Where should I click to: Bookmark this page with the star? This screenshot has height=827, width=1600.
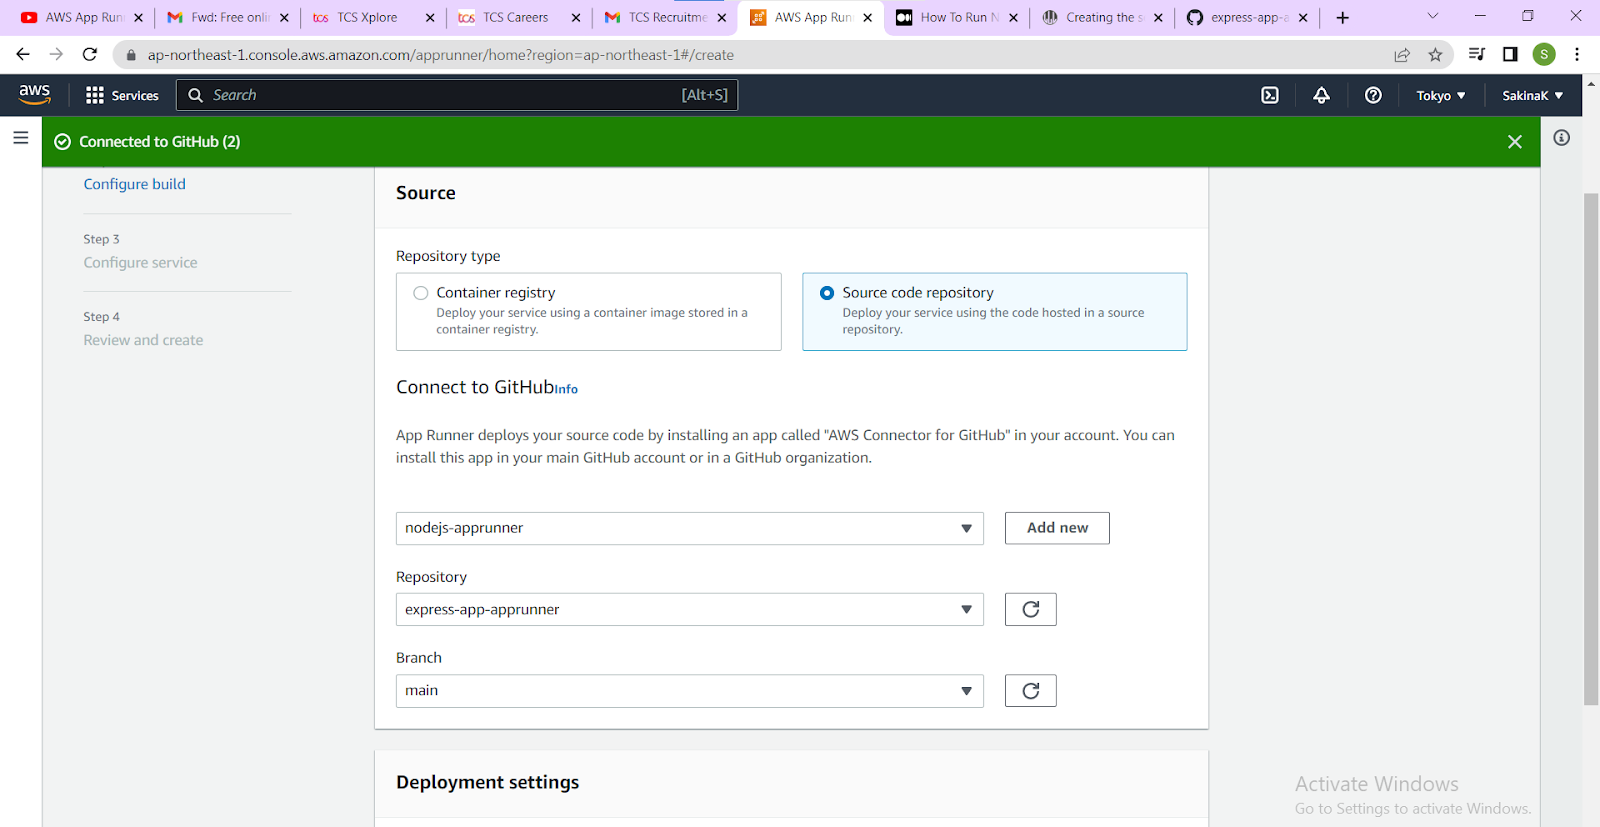click(x=1435, y=55)
